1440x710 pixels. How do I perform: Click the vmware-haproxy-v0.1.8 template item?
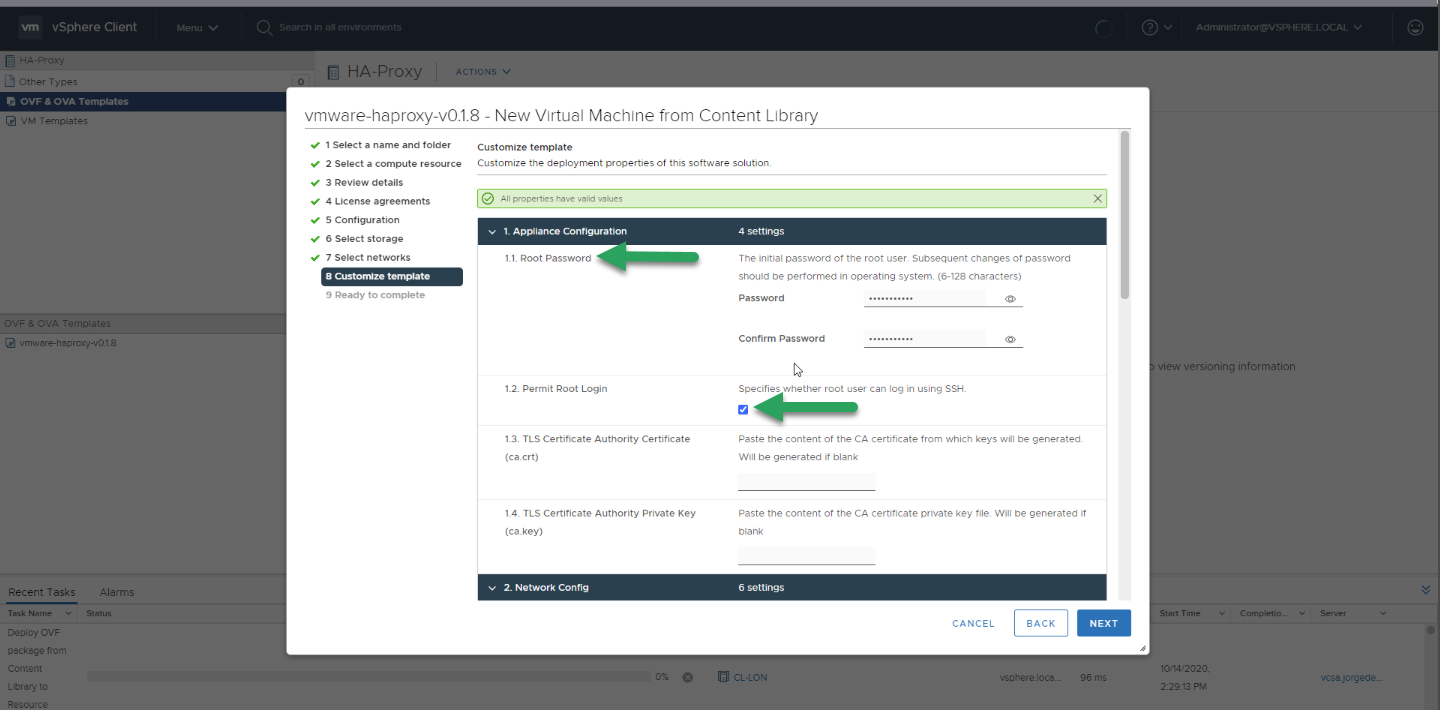[67, 343]
